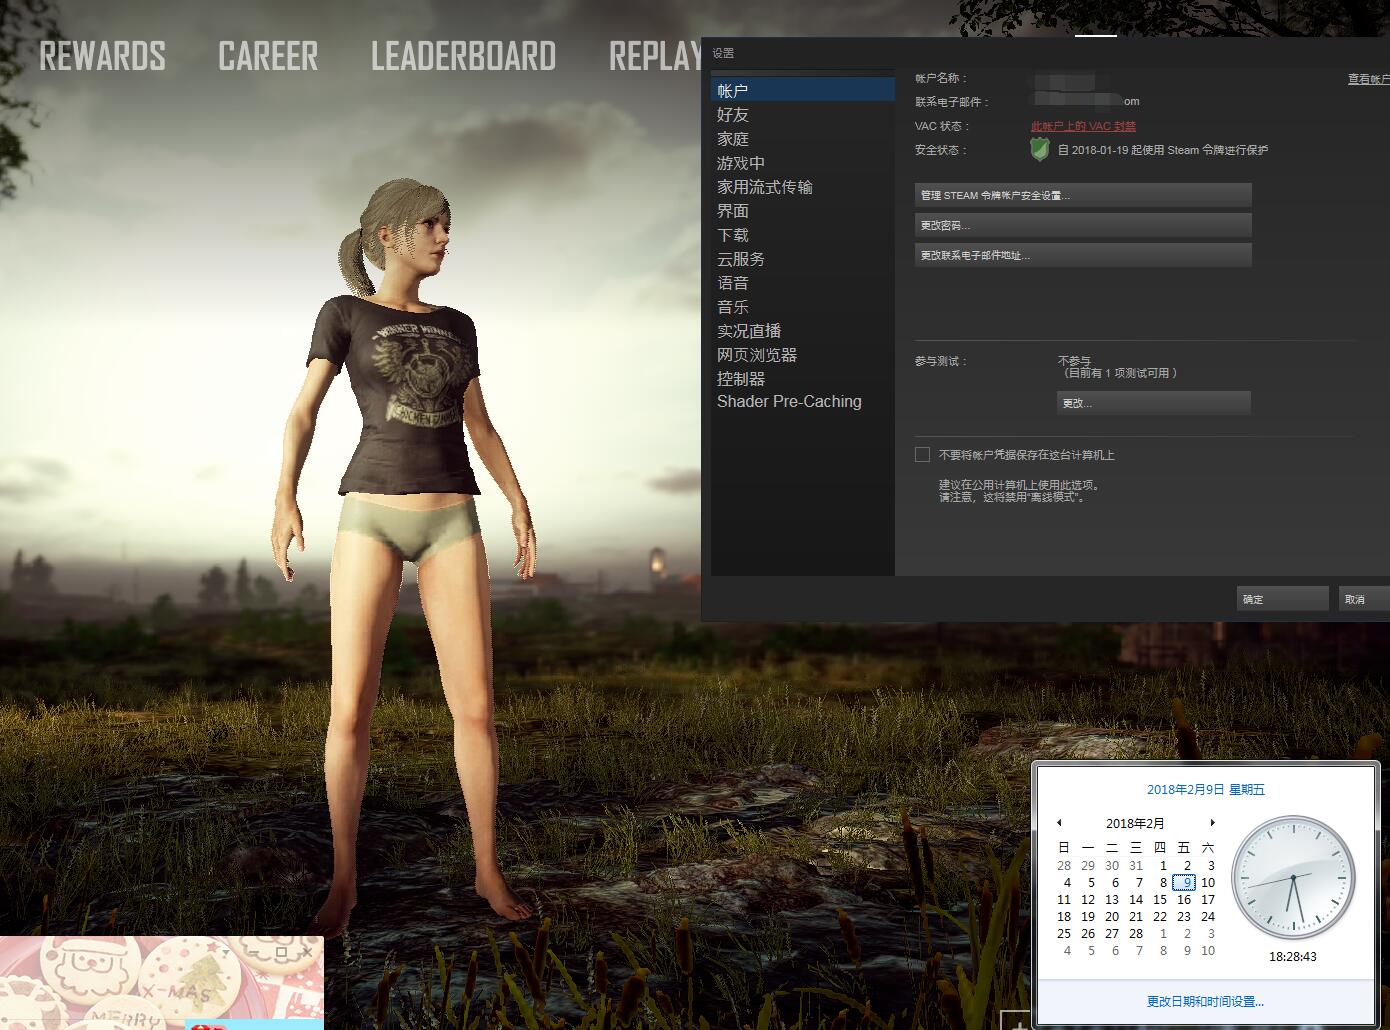Click the 查看帐户 link in settings
1390x1030 pixels.
(x=1368, y=79)
